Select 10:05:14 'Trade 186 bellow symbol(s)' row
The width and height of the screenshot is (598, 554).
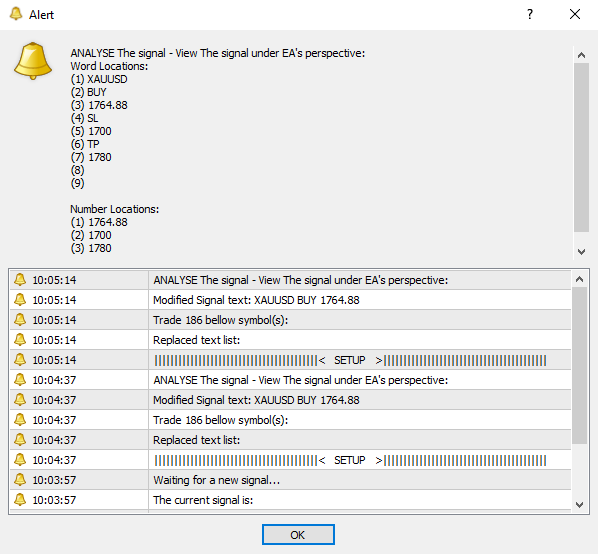pyautogui.click(x=290, y=320)
